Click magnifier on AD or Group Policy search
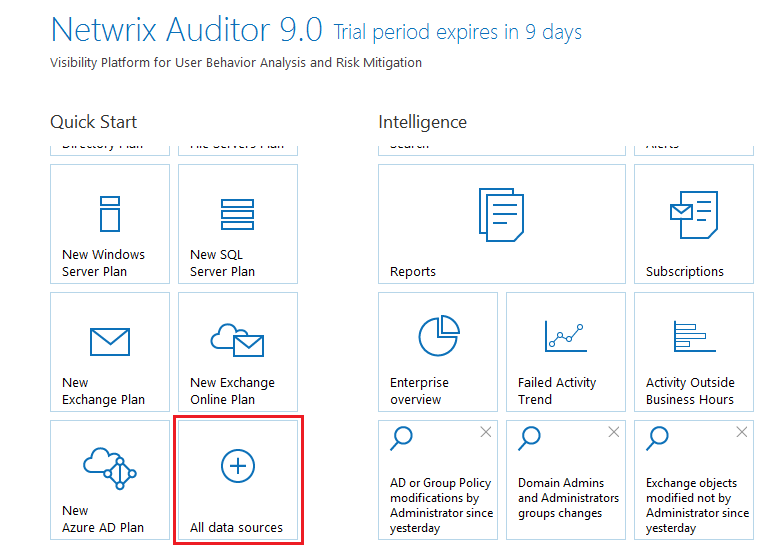 click(401, 438)
